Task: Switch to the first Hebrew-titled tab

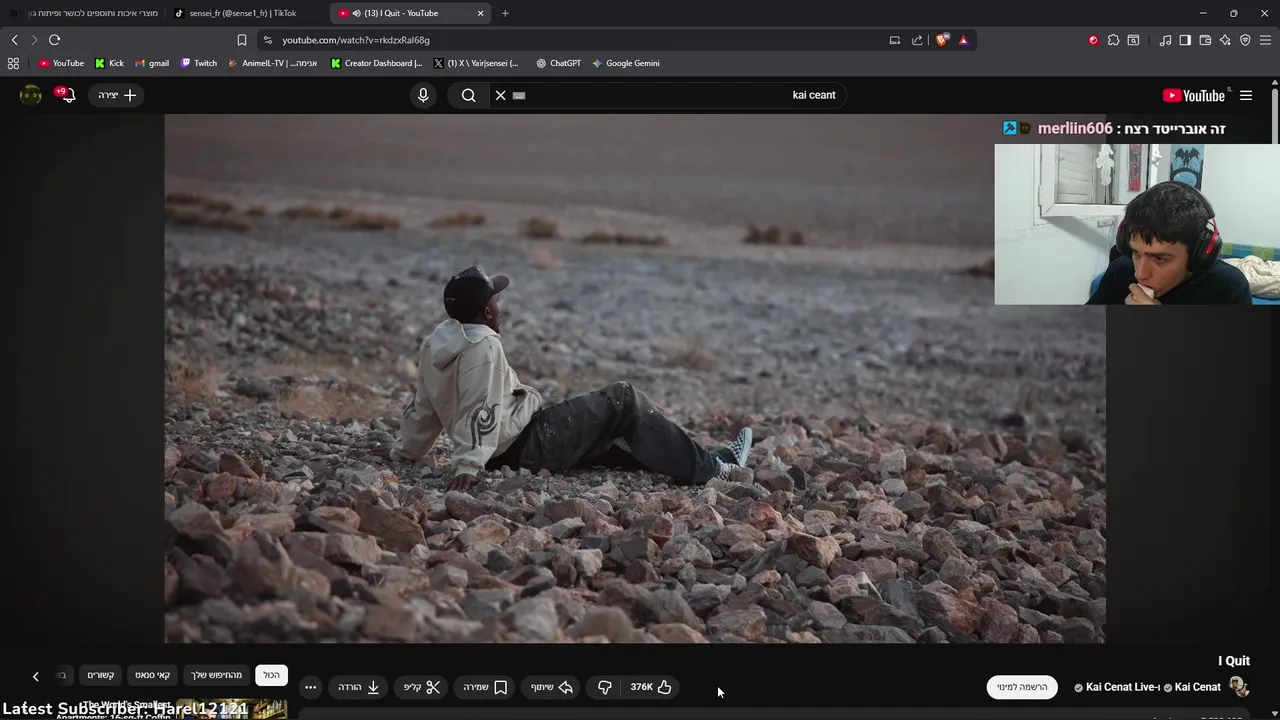Action: click(84, 13)
